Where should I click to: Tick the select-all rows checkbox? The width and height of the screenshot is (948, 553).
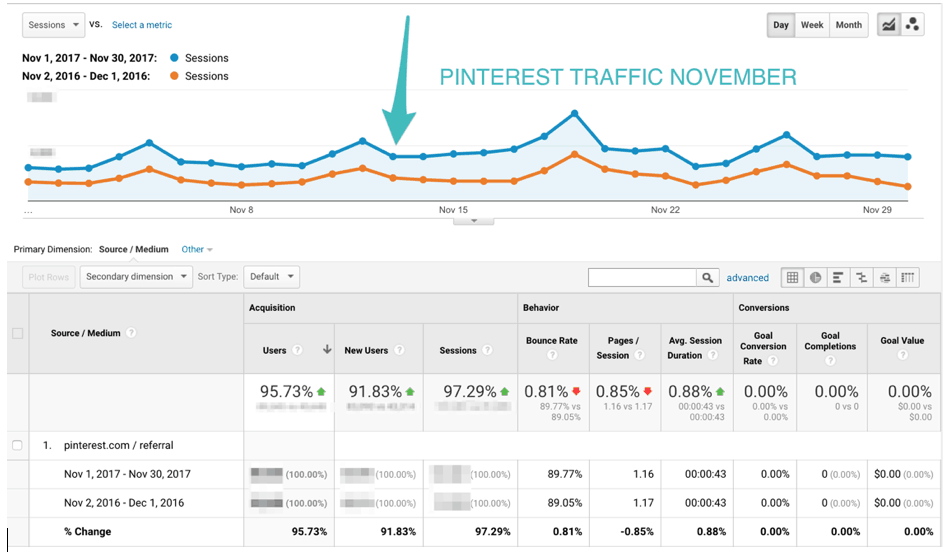click(x=18, y=334)
